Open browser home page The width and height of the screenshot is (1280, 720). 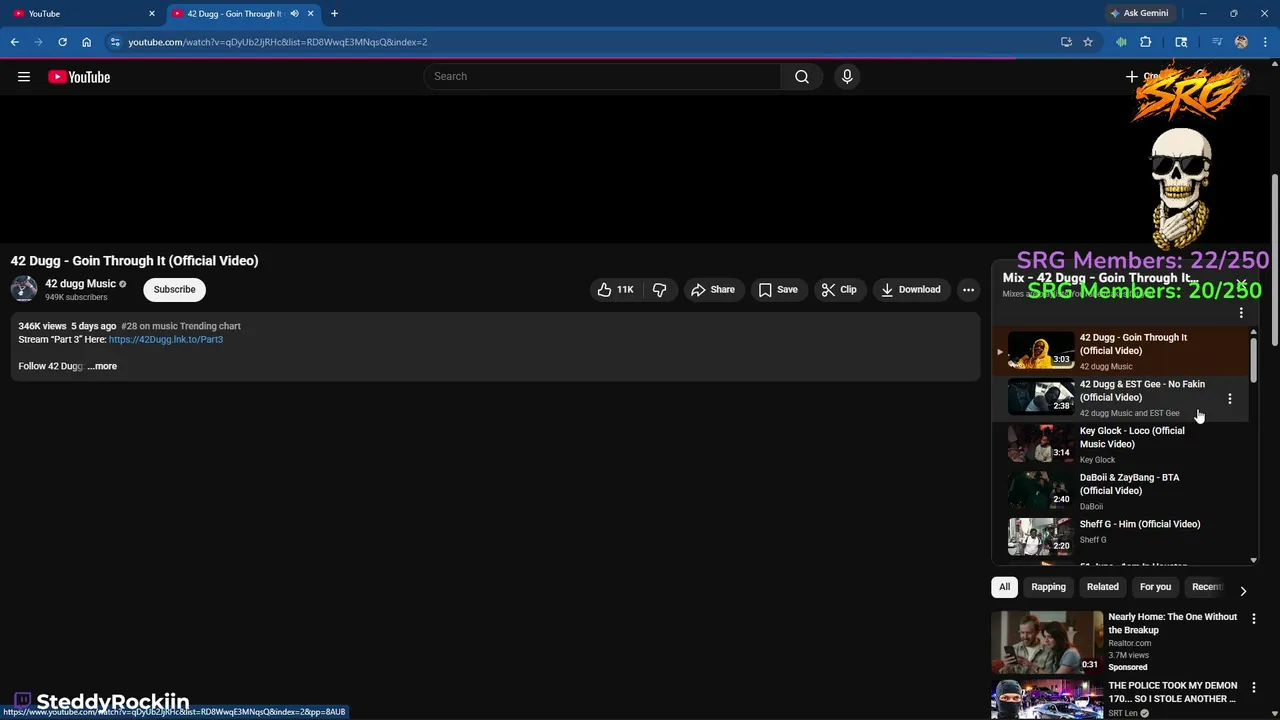86,42
